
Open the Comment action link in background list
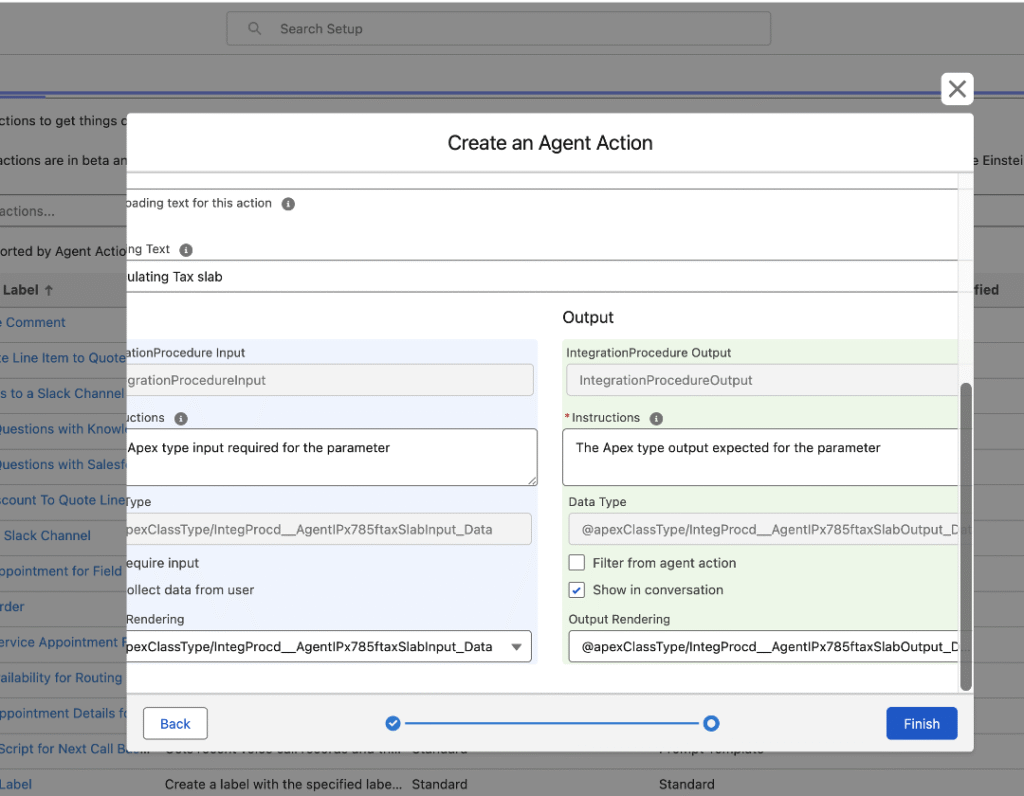pyautogui.click(x=33, y=323)
